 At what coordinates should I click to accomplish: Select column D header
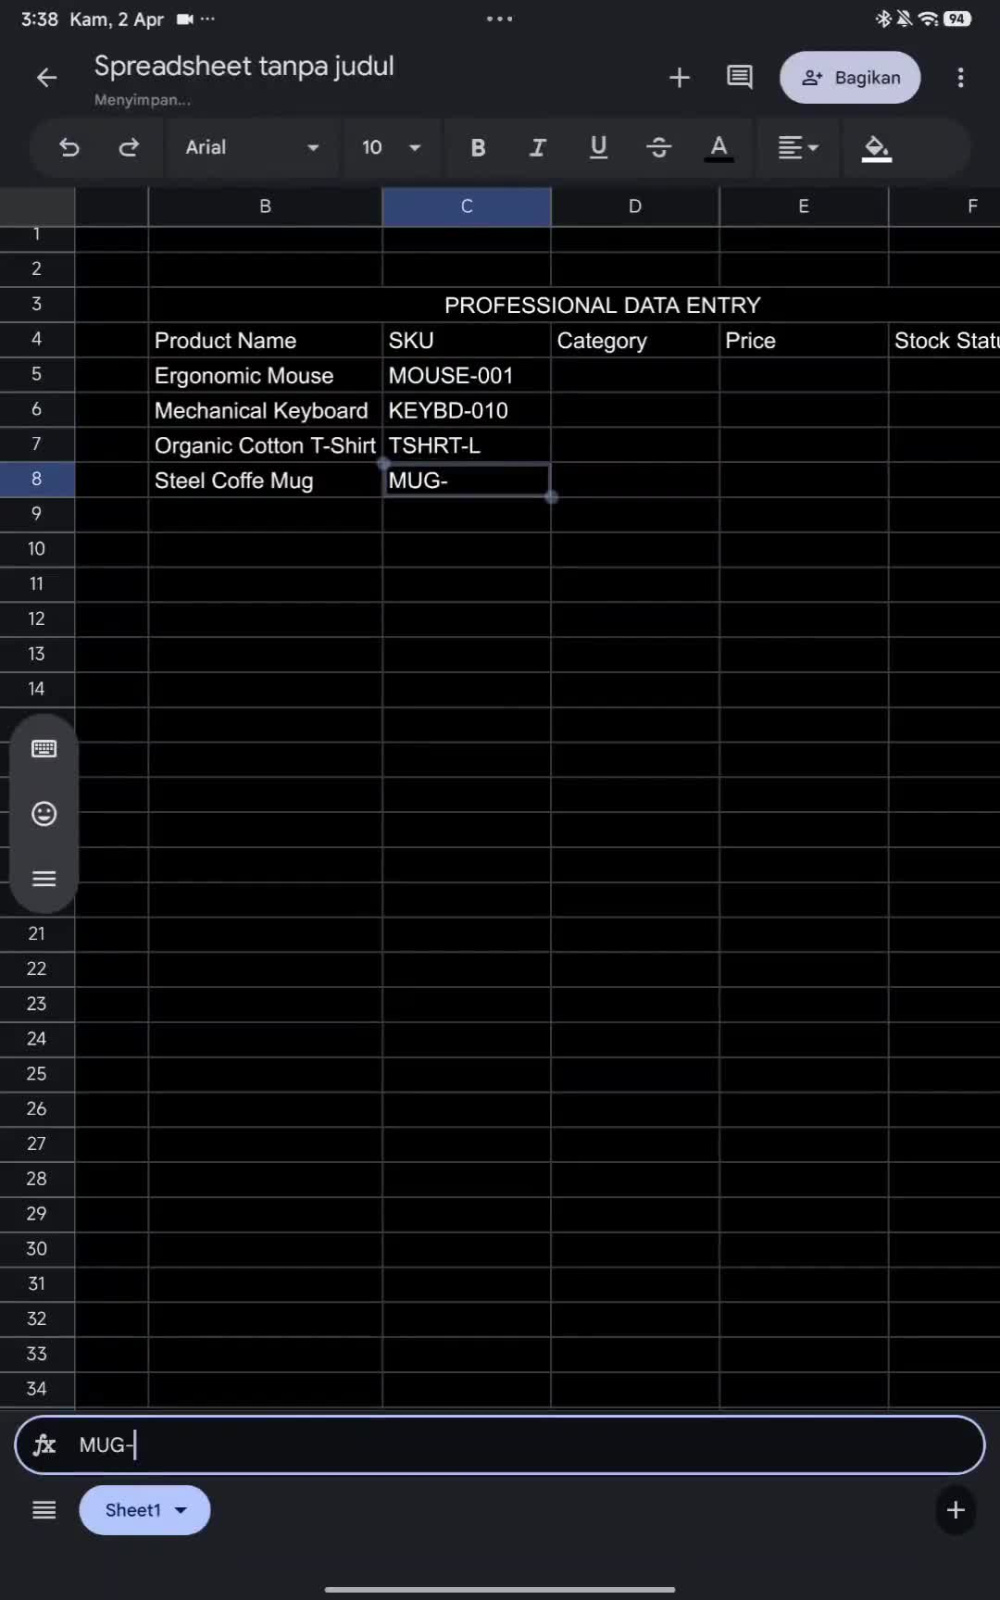click(x=635, y=207)
